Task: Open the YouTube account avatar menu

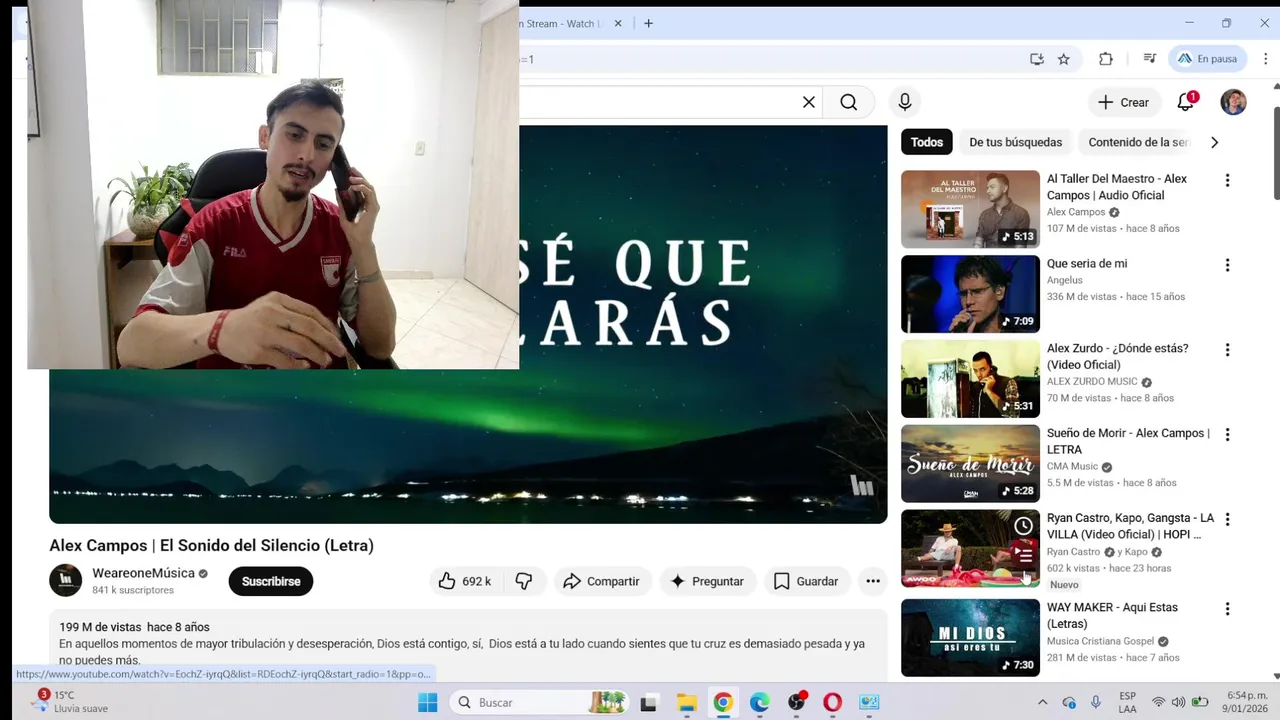Action: click(1233, 102)
